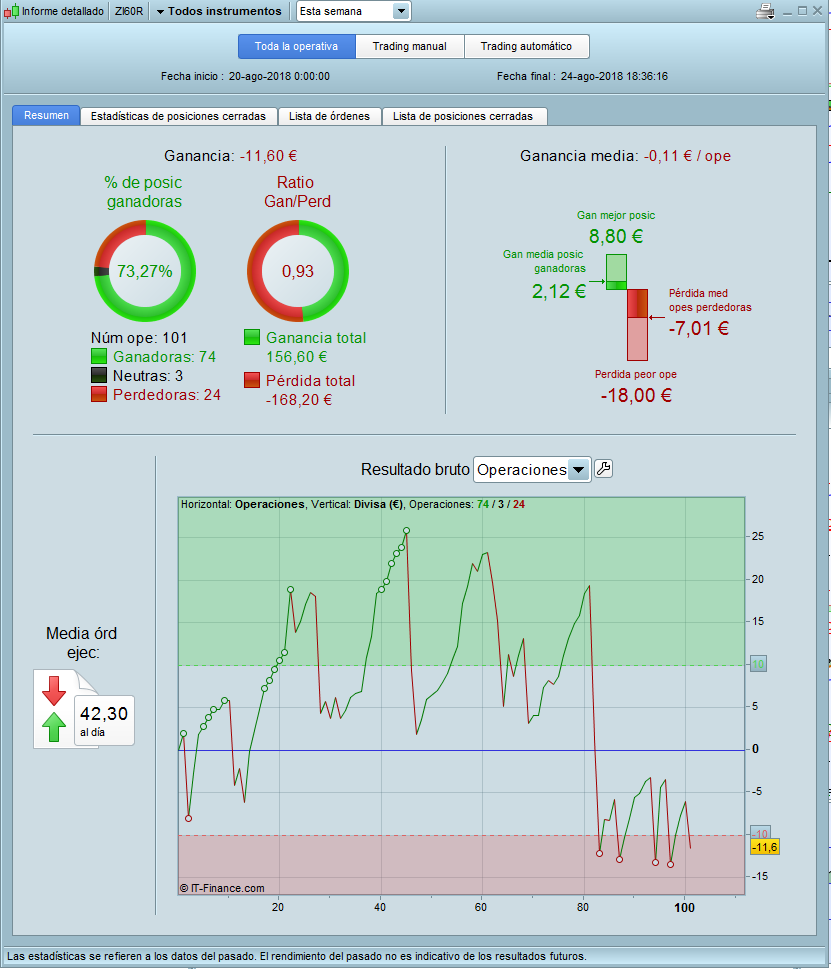Click best position gain 8,80 €
This screenshot has height=969, width=831.
(616, 236)
